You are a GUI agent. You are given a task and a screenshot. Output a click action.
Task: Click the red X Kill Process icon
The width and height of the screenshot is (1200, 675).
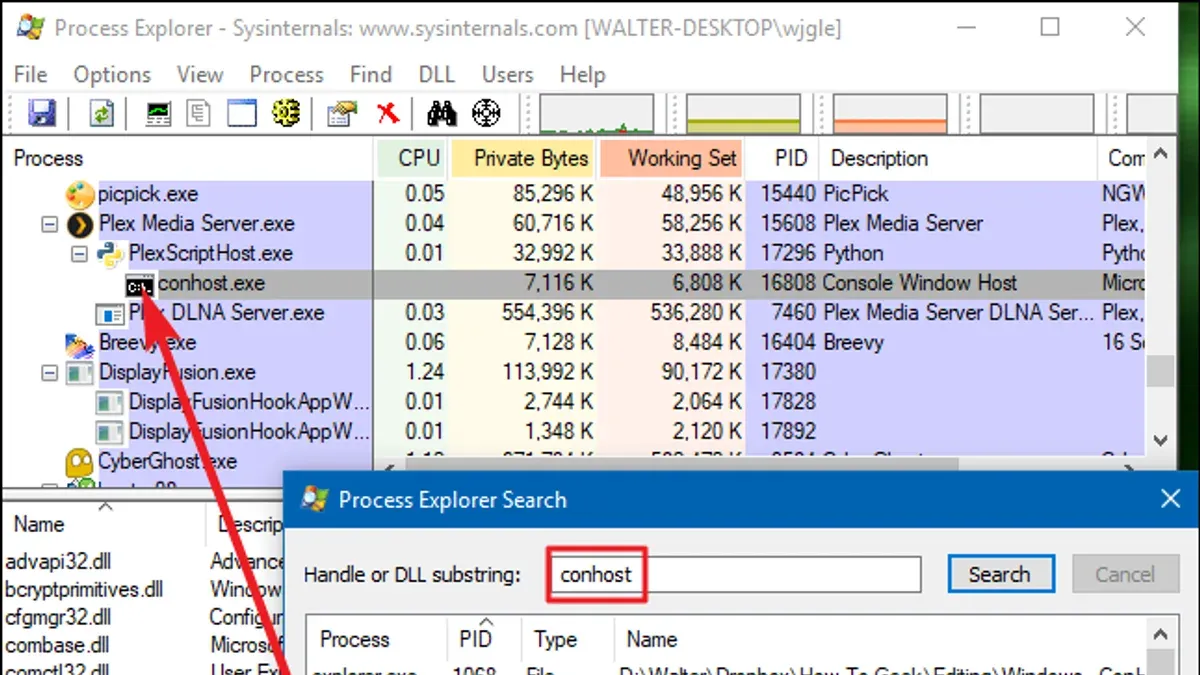click(388, 113)
